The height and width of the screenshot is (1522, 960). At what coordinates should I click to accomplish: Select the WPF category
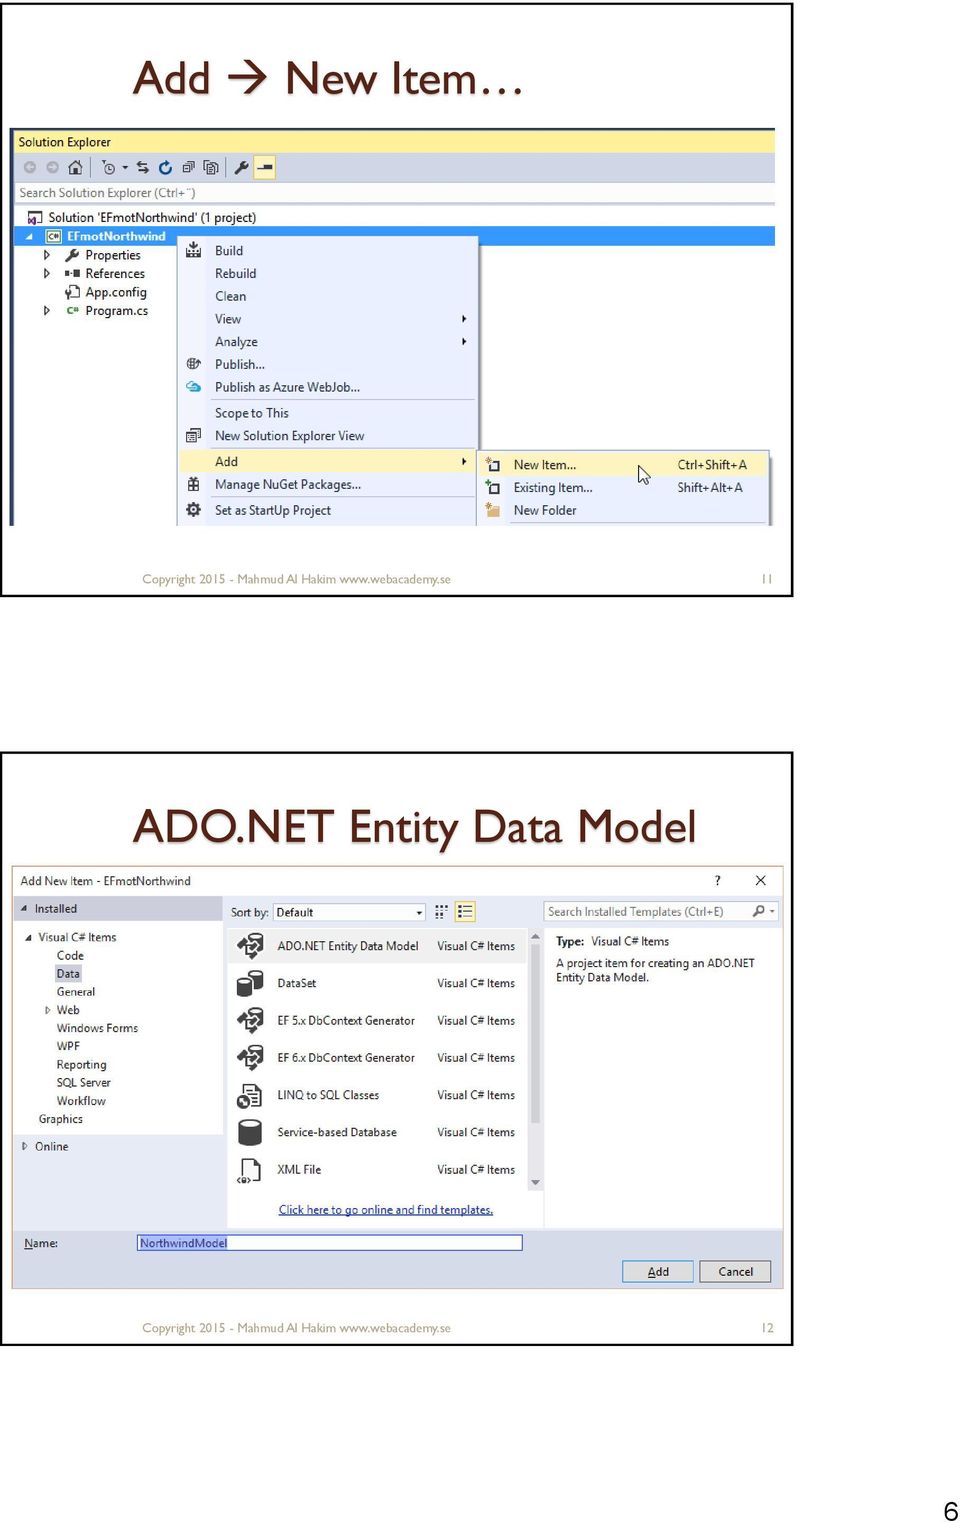(x=68, y=1046)
